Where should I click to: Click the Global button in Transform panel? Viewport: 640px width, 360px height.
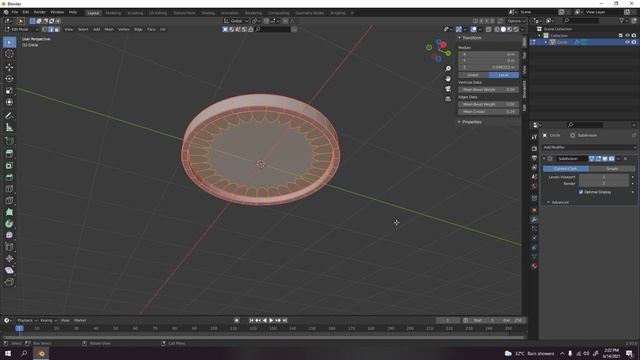pyautogui.click(x=473, y=75)
